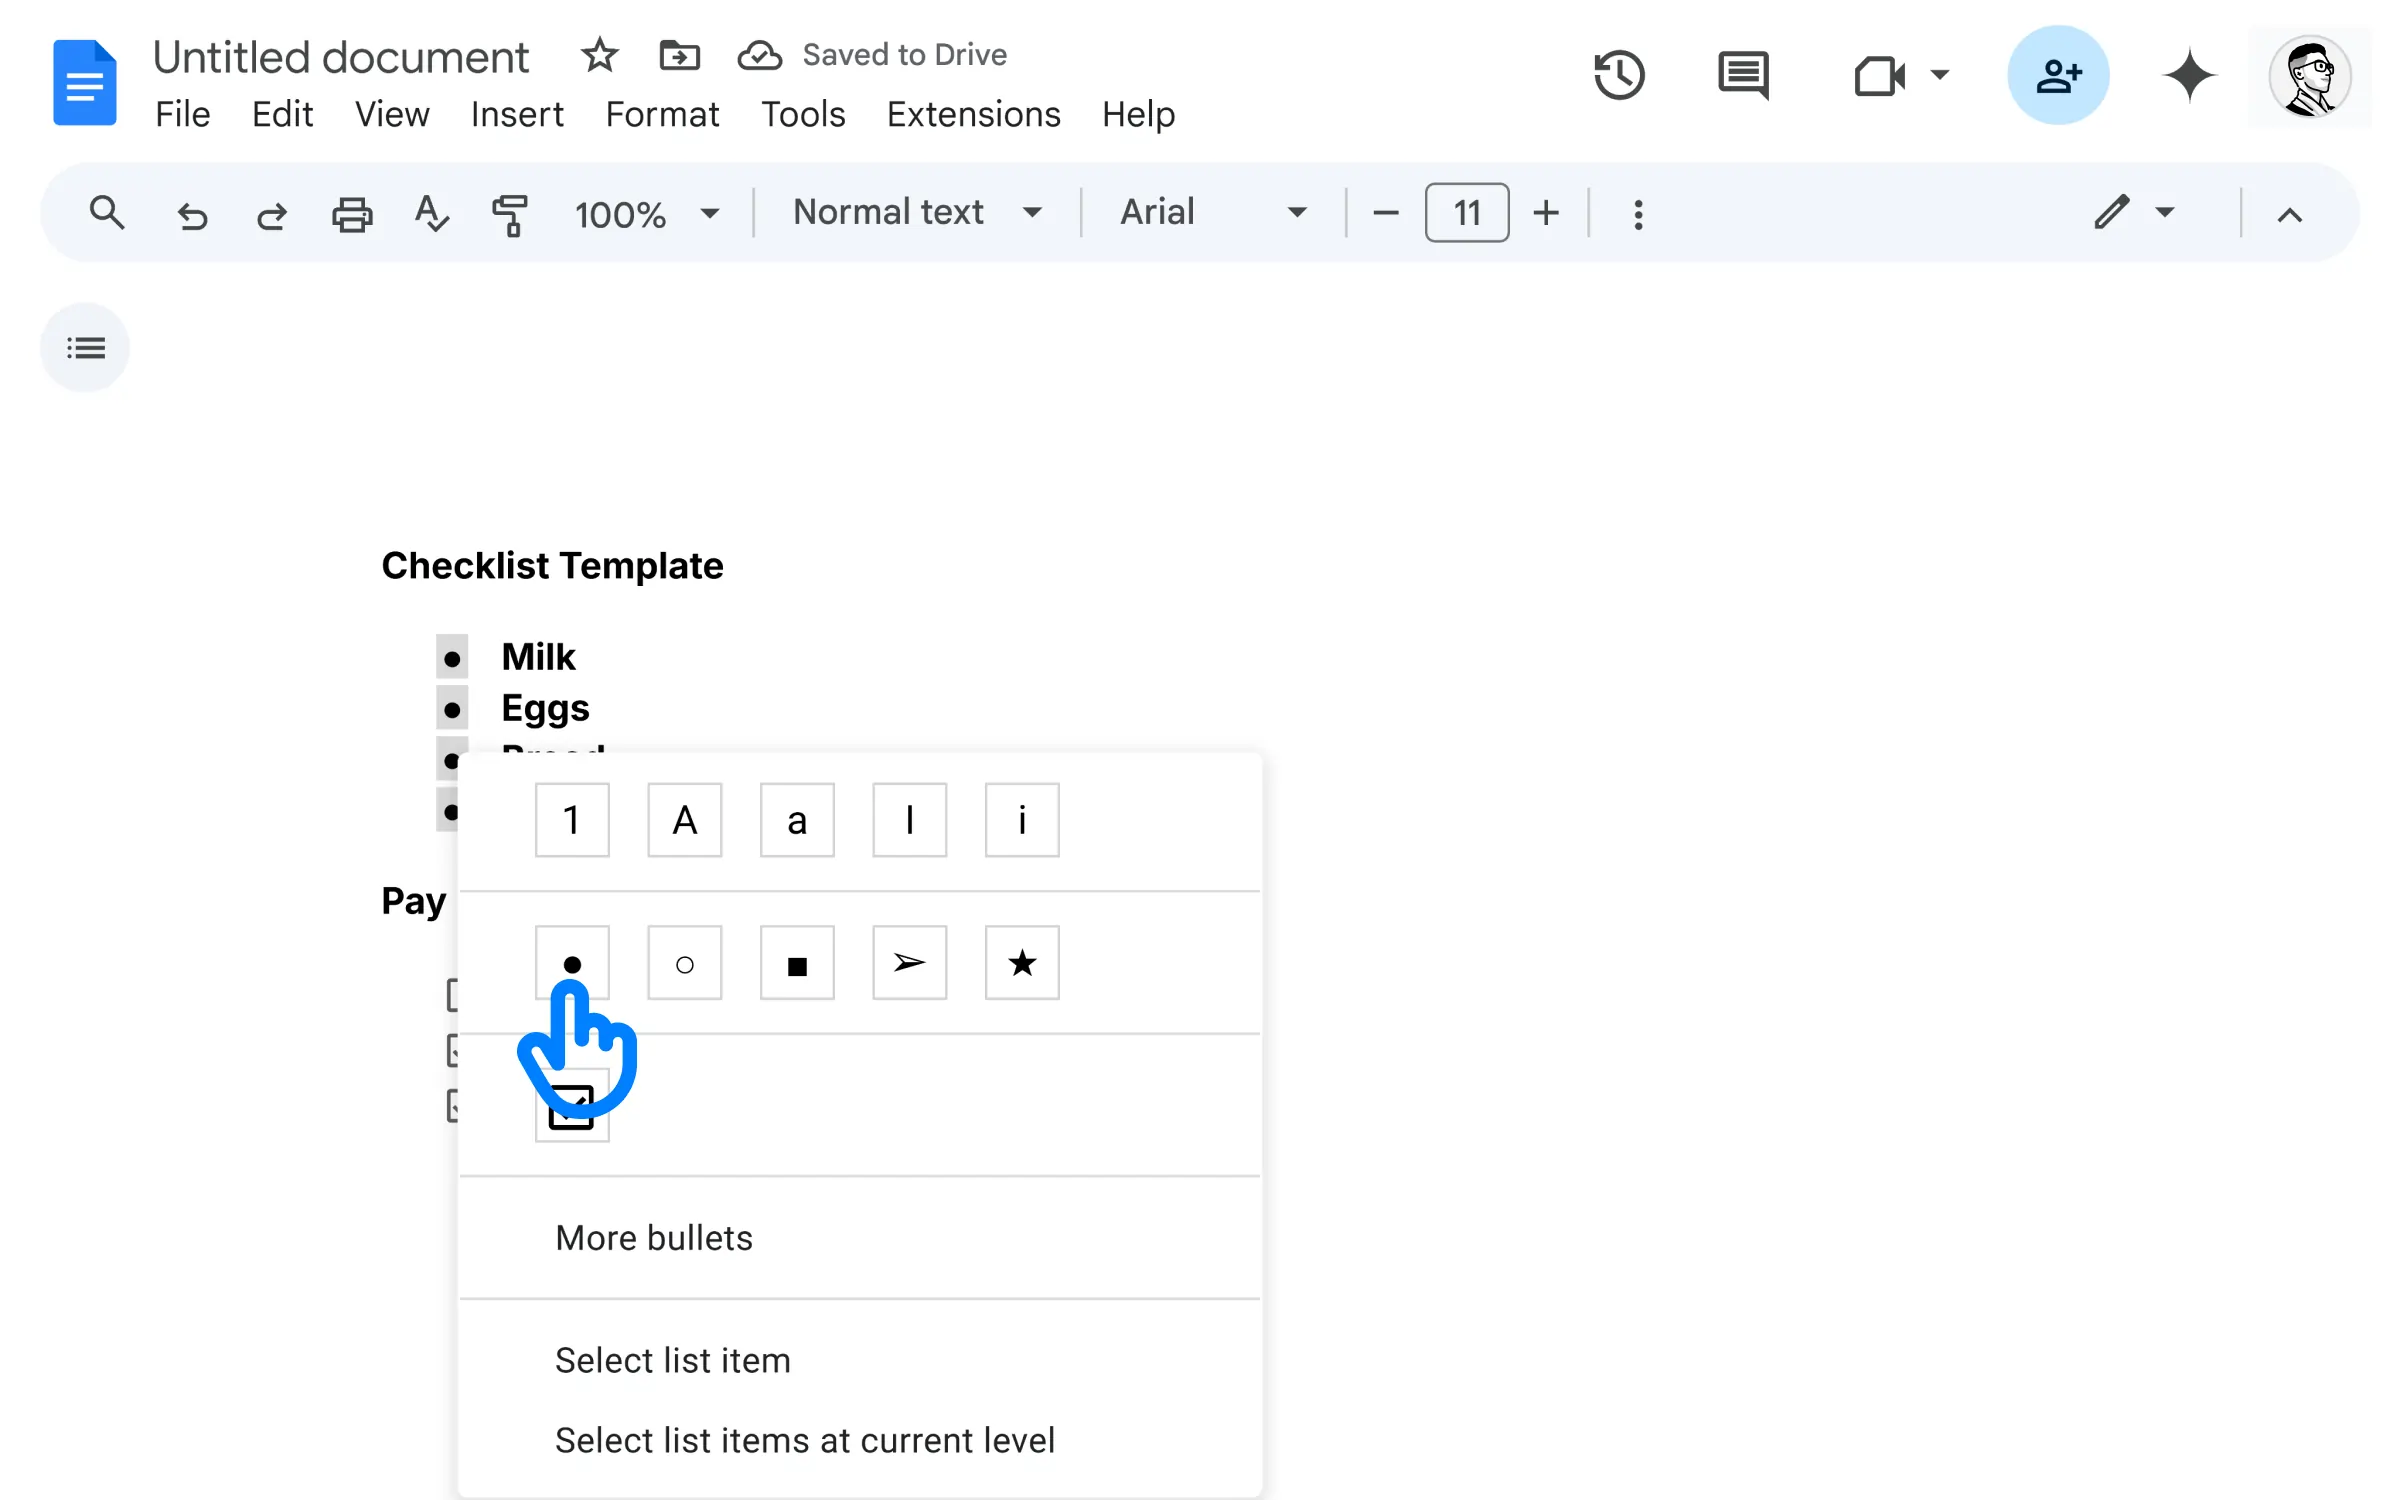Show all comments icon
Image resolution: width=2400 pixels, height=1500 pixels.
tap(1743, 75)
